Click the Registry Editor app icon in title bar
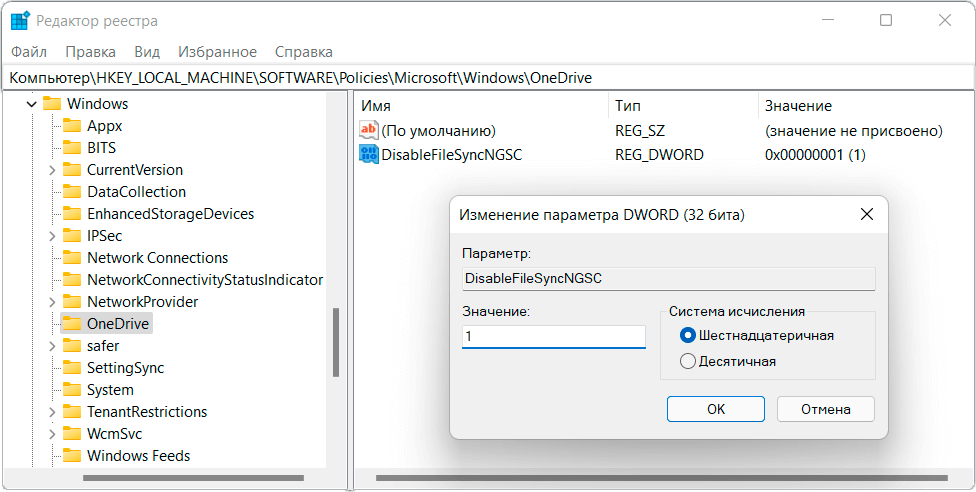976x492 pixels. coord(20,21)
